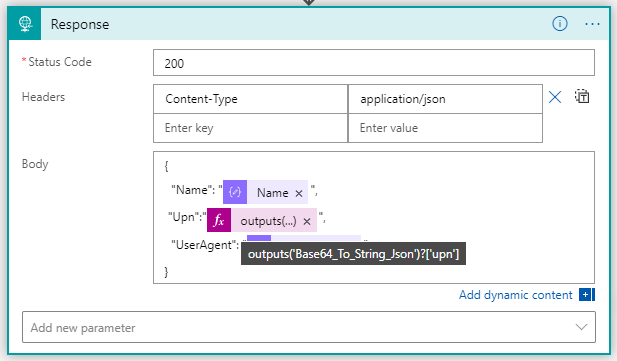The image size is (617, 361).
Task: Open the Response info icon
Action: (560, 24)
